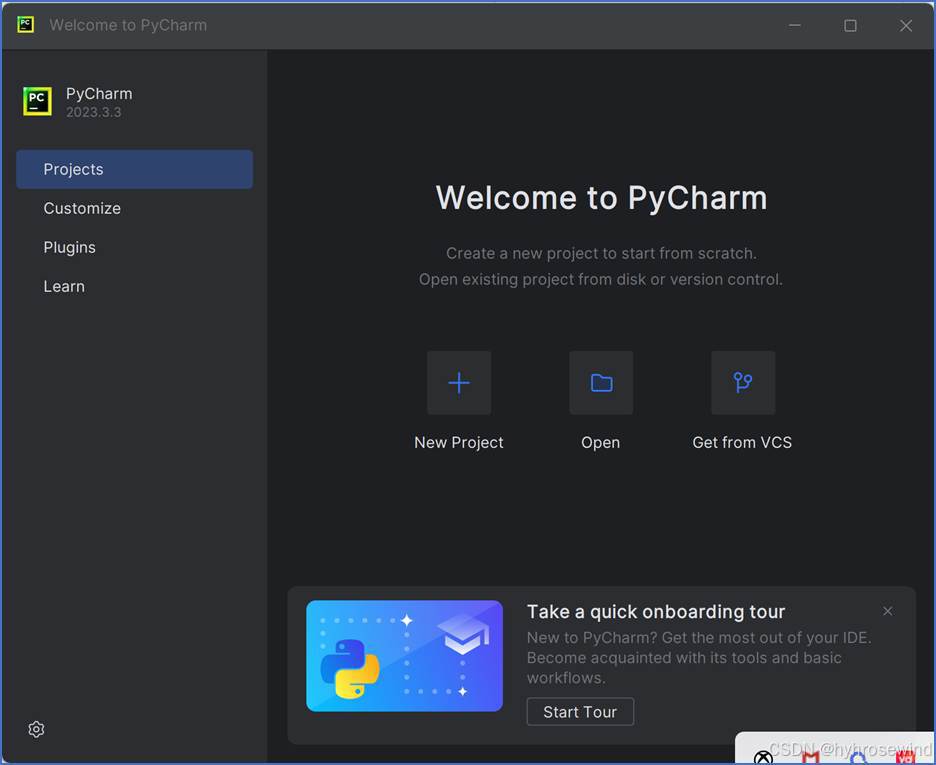Image resolution: width=936 pixels, height=765 pixels.
Task: Click the PyCharm icon in title bar
Action: click(26, 24)
